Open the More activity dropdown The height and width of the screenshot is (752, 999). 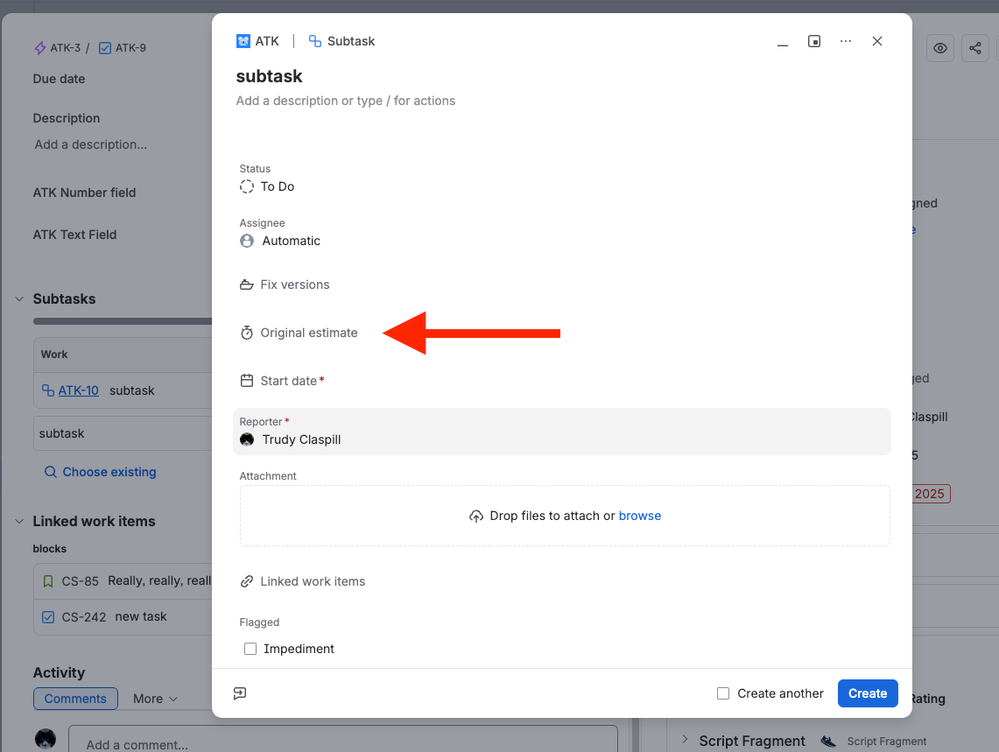pos(155,699)
